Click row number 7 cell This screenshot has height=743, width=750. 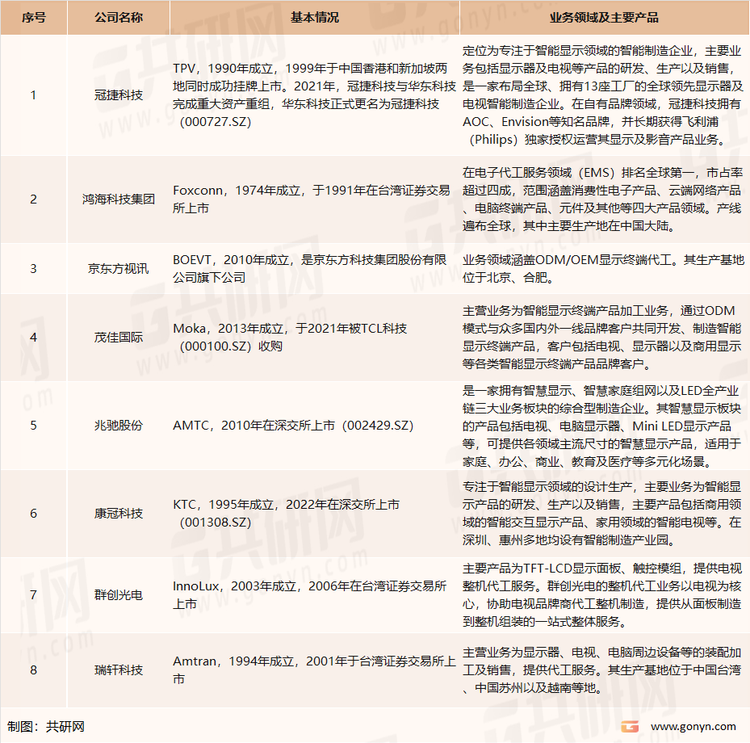point(33,595)
